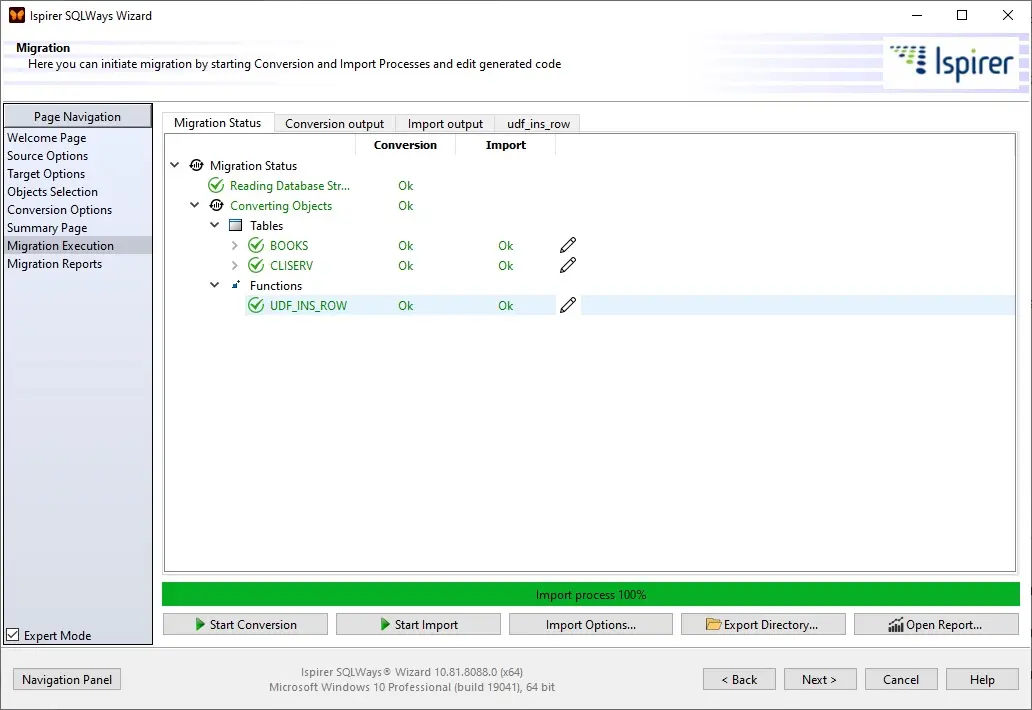The image size is (1032, 710).
Task: Click Ok conversion status of Converting Objects
Action: click(405, 205)
